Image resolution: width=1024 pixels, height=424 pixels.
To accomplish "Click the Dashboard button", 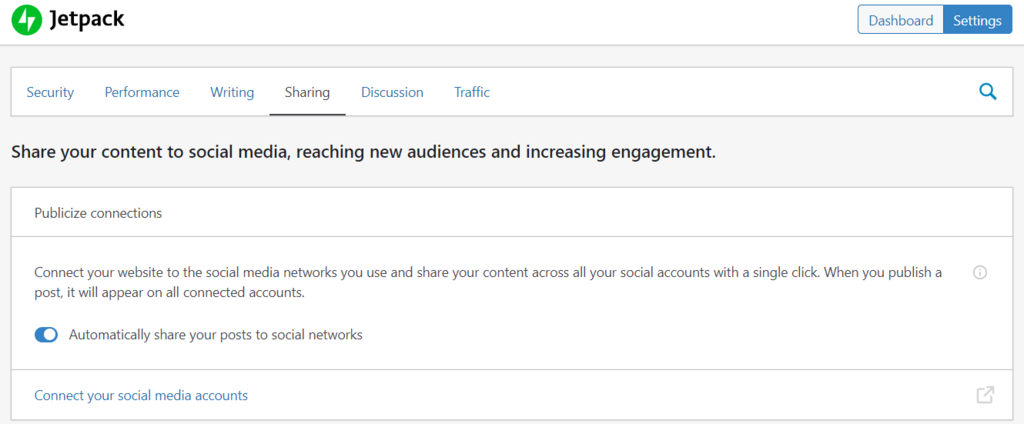I will [900, 20].
